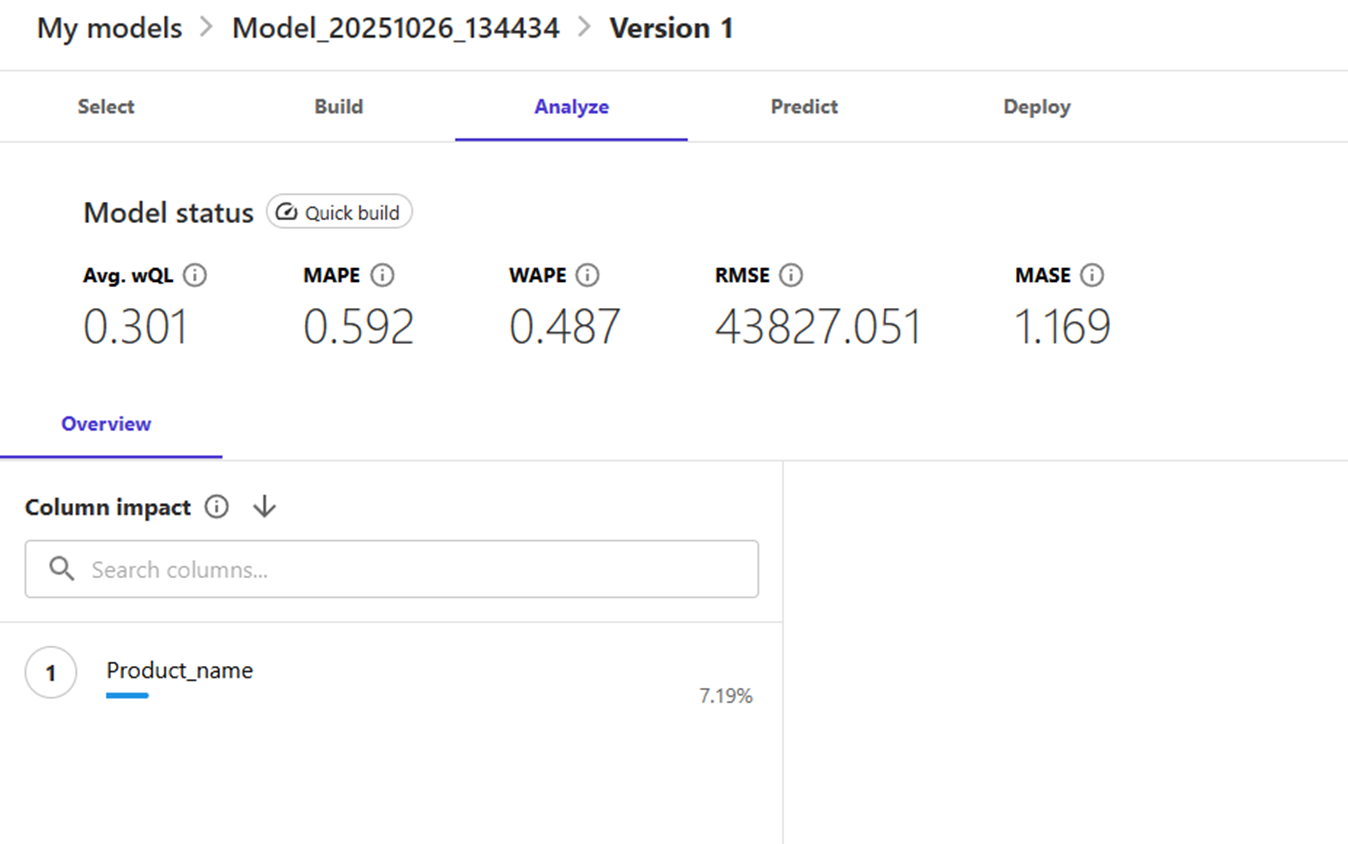The width and height of the screenshot is (1348, 844).
Task: Open the Deploy tab
Action: click(1037, 107)
